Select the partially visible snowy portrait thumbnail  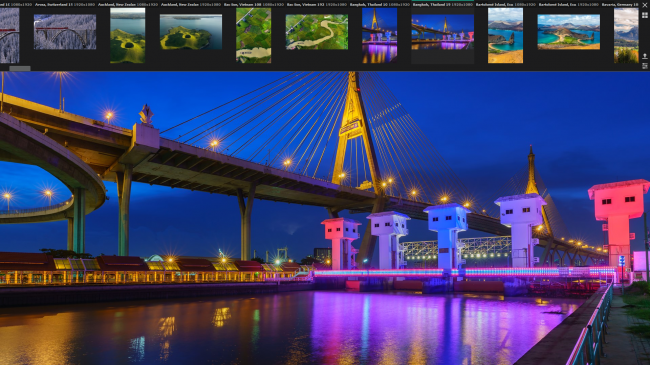[10, 36]
